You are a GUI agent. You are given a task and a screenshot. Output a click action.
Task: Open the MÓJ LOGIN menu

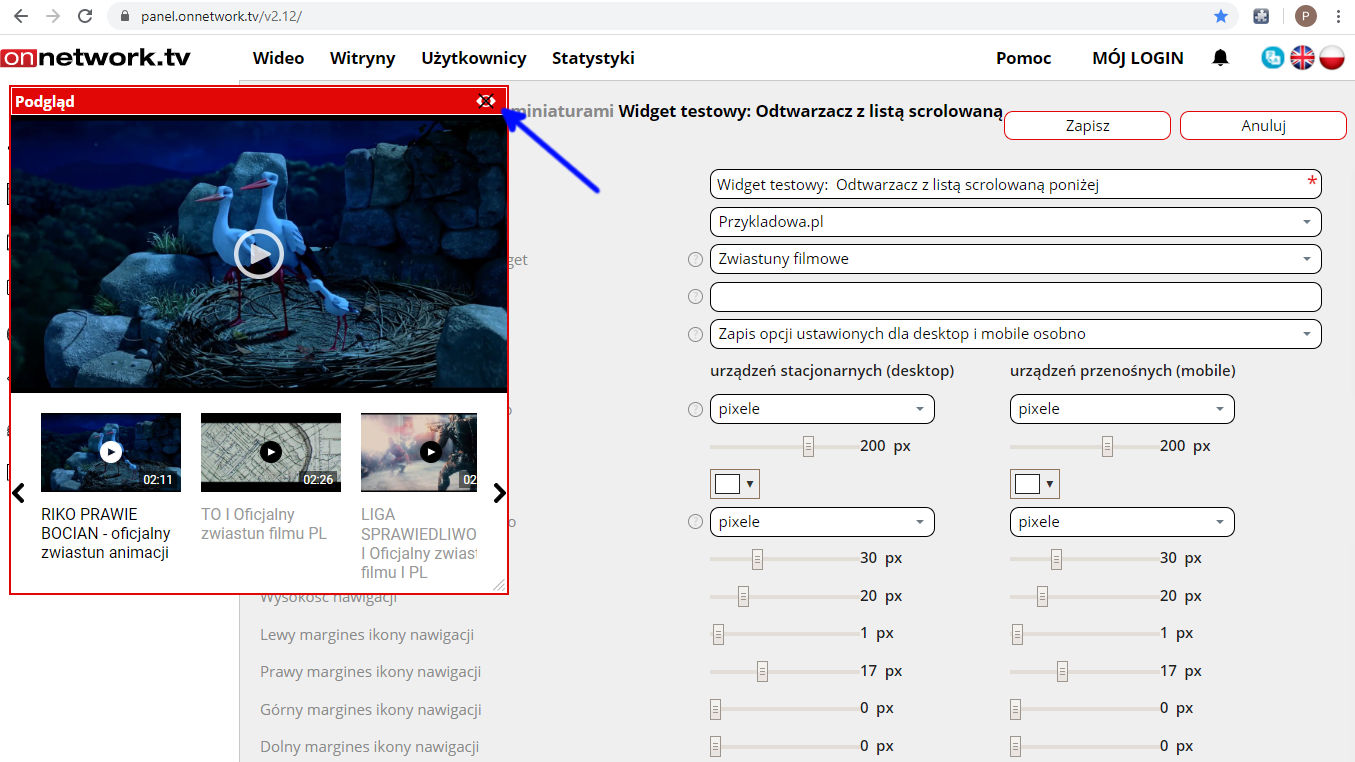tap(1138, 58)
